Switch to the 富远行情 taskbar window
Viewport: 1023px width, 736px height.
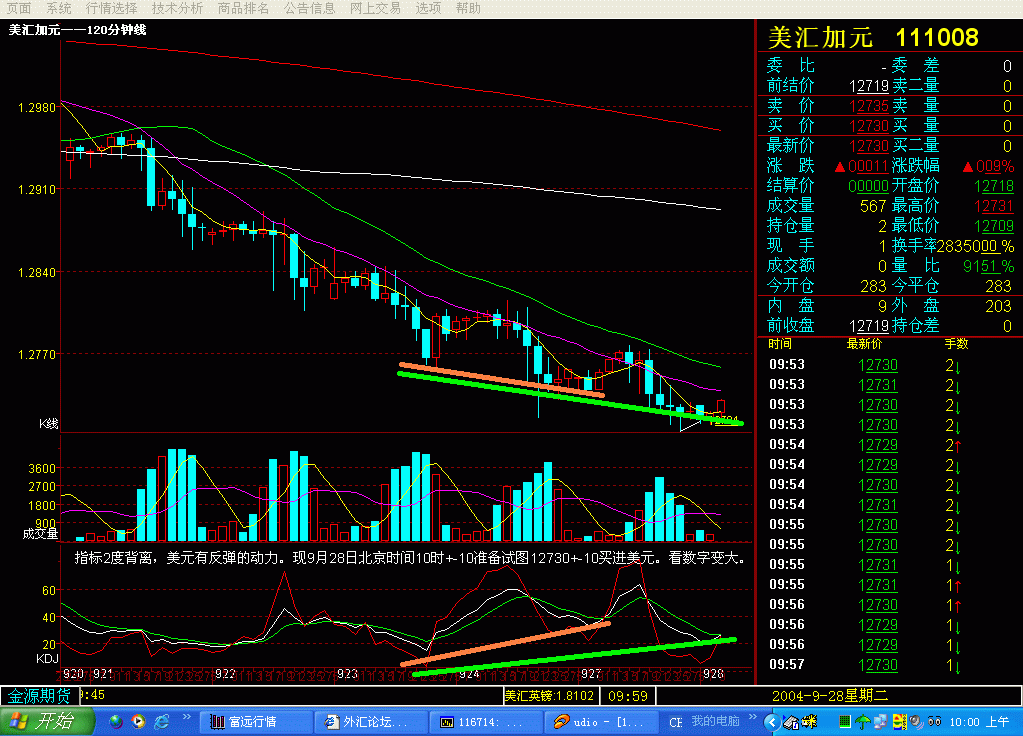tap(256, 722)
